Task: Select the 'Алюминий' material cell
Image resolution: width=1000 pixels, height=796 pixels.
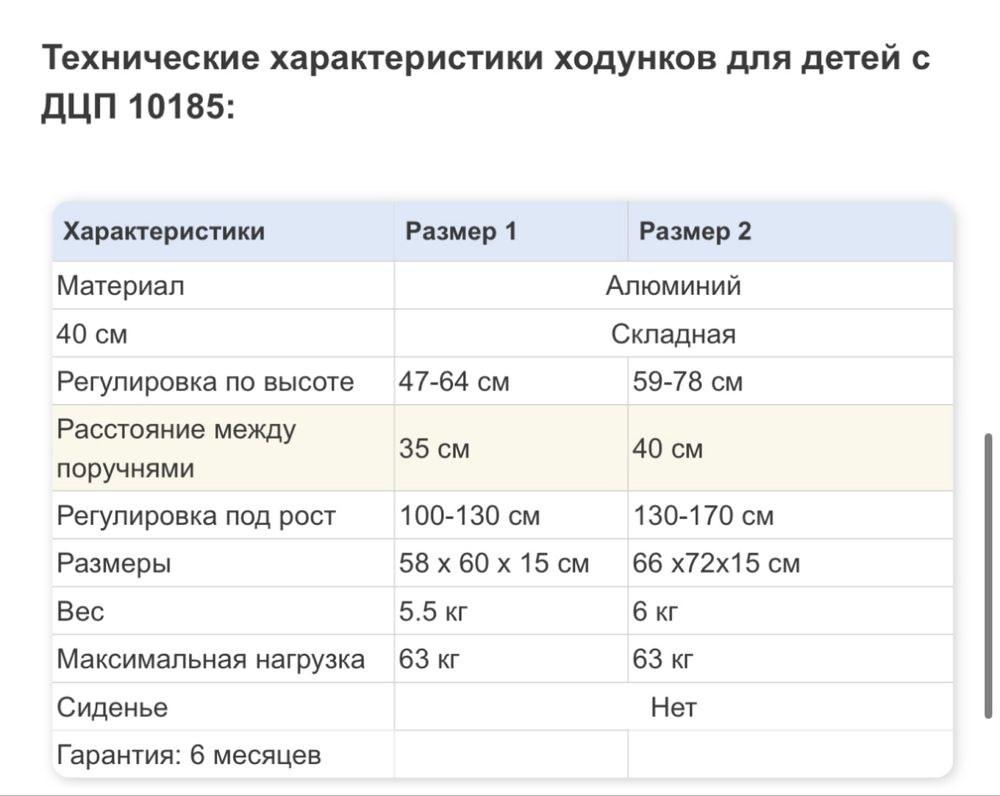Action: click(673, 286)
